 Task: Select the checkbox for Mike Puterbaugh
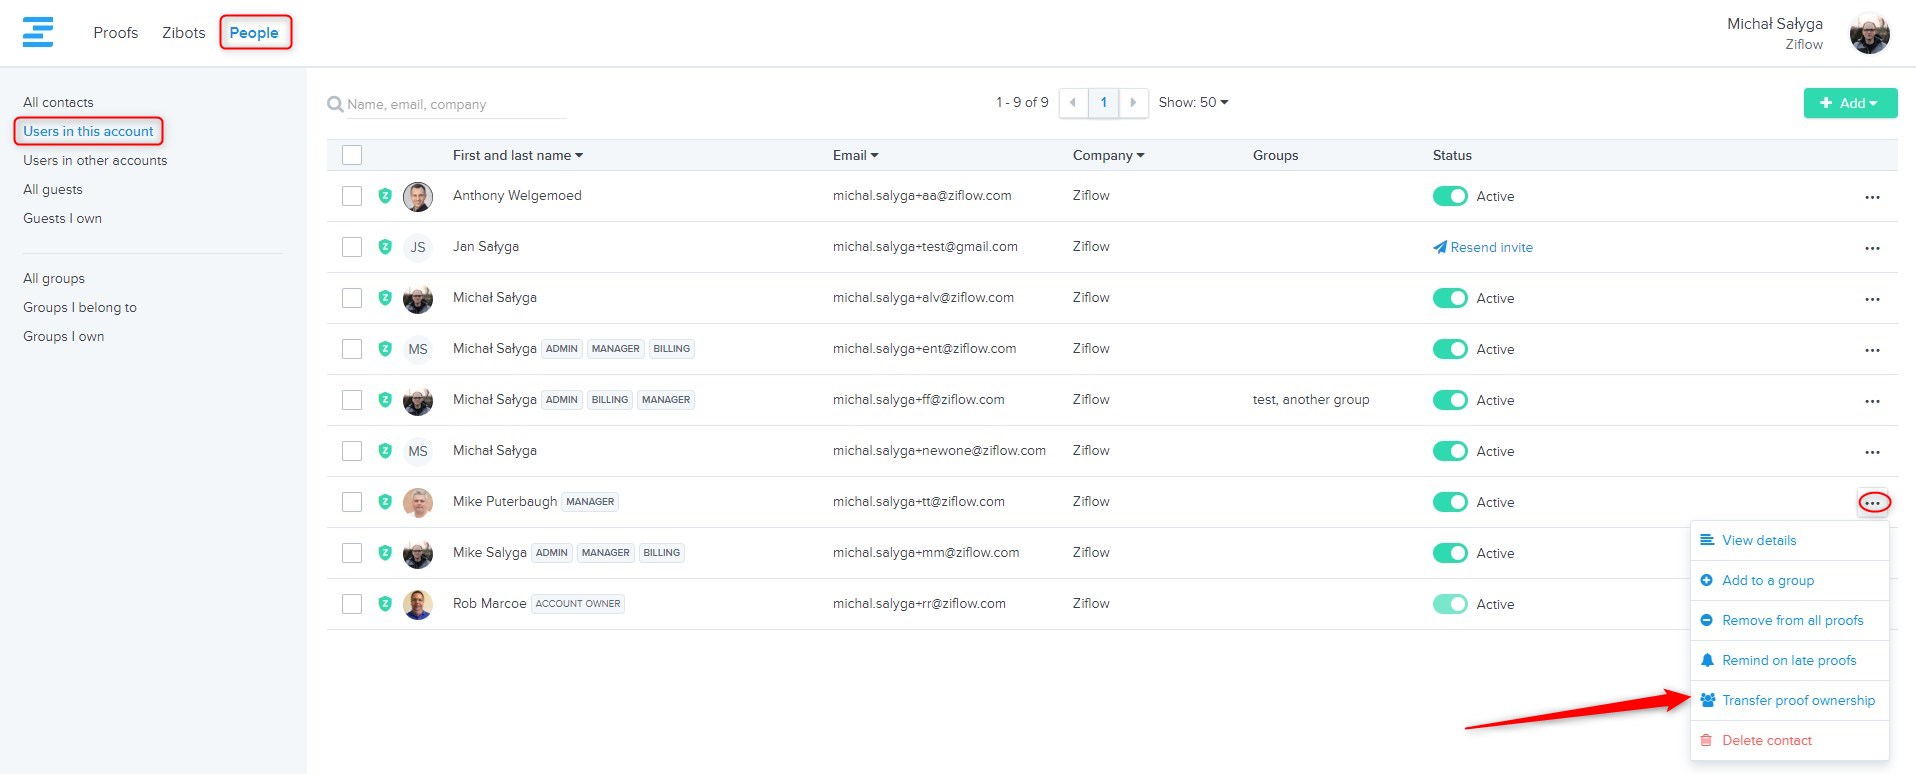point(352,502)
